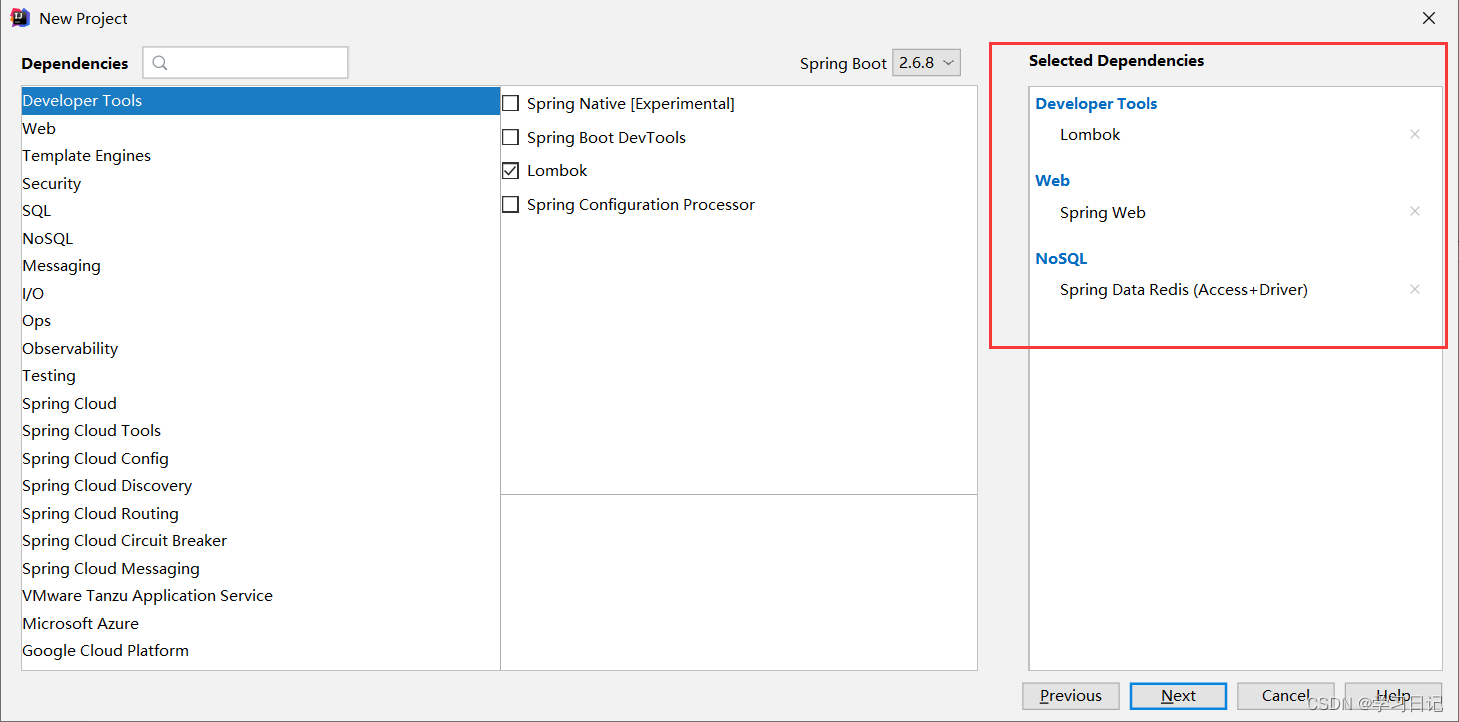
Task: Select the Security category
Action: click(x=261, y=183)
